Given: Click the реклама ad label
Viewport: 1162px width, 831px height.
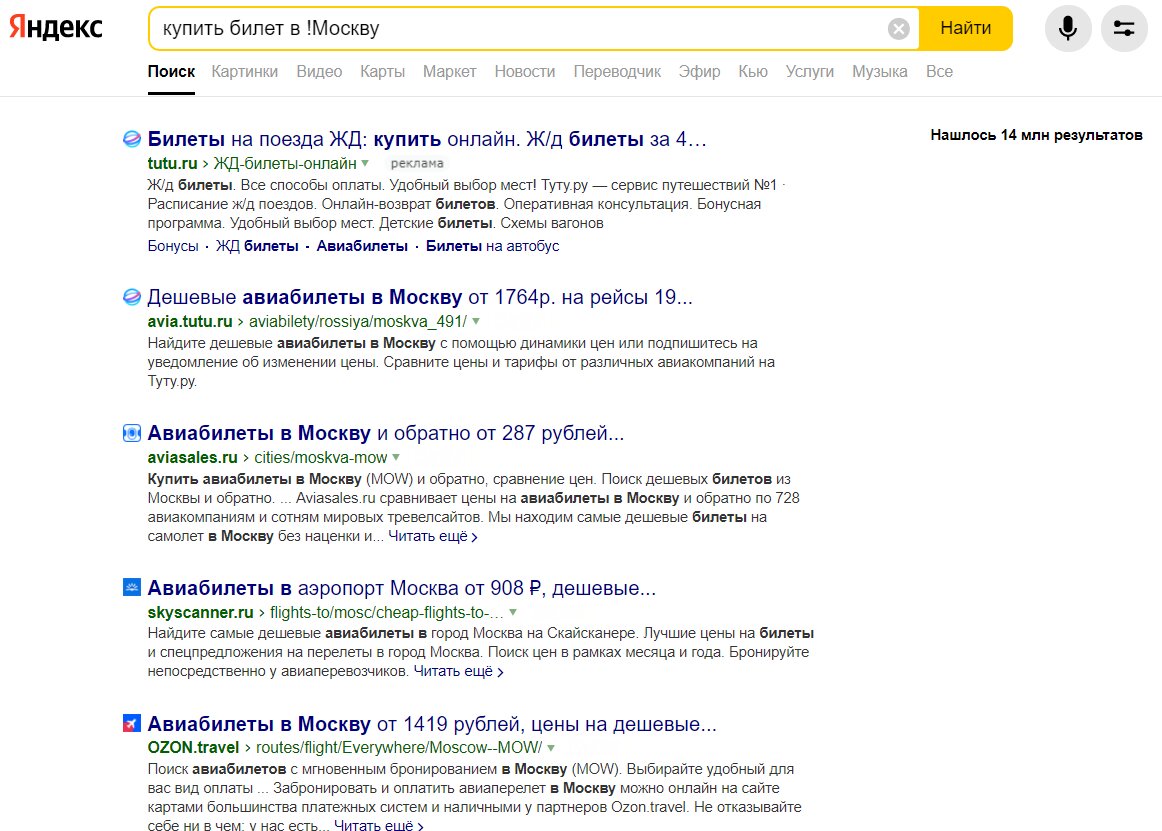Looking at the screenshot, I should pyautogui.click(x=416, y=164).
